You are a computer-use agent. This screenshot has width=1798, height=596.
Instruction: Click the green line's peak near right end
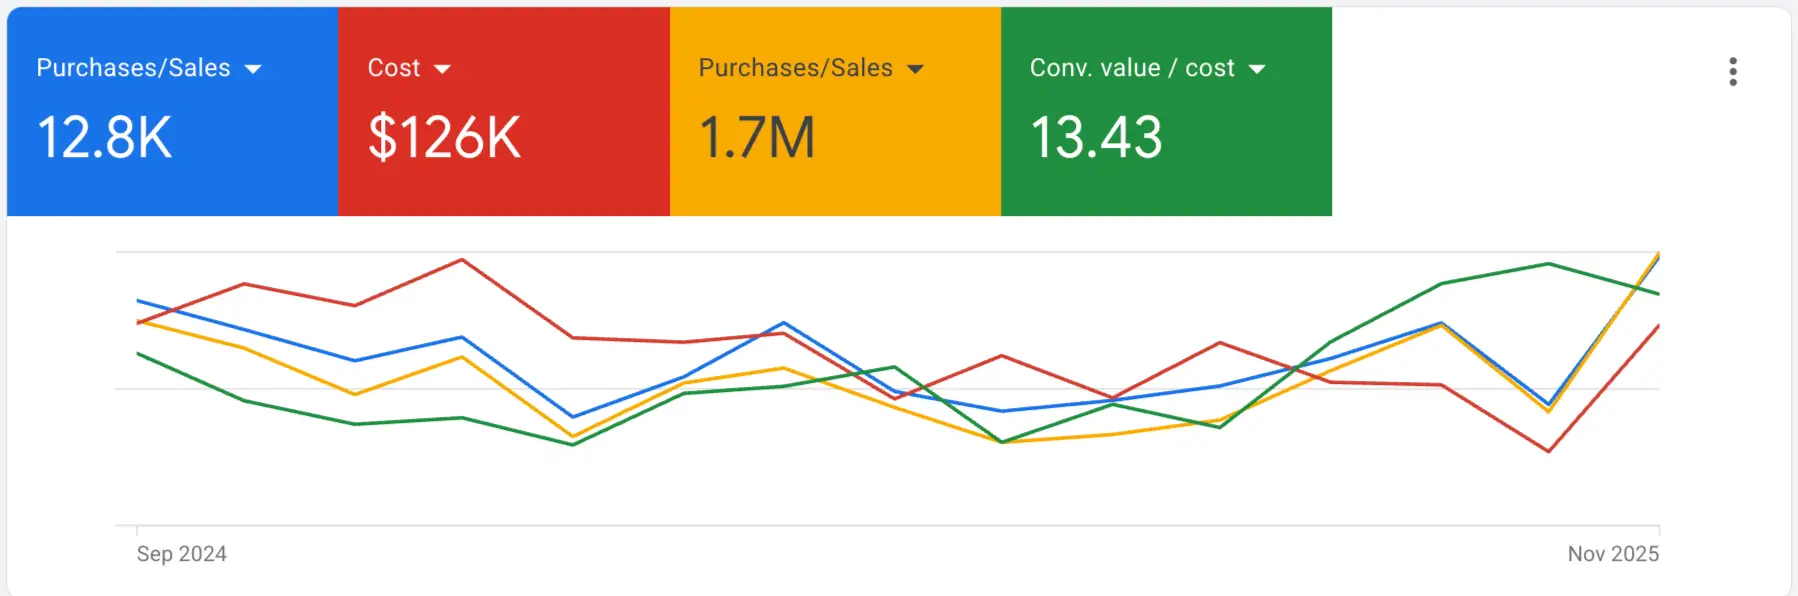[x=1548, y=264]
